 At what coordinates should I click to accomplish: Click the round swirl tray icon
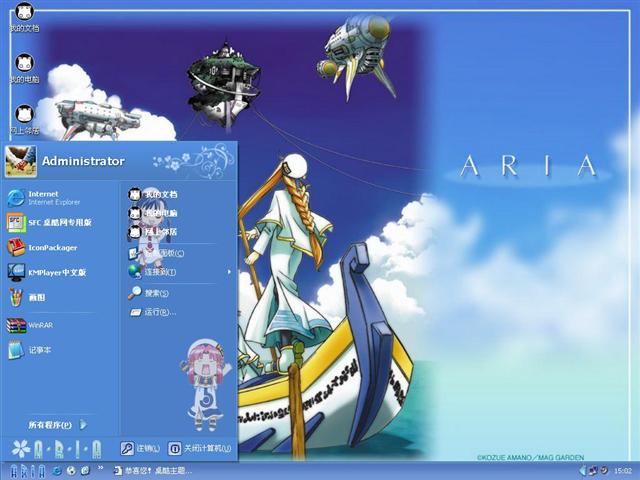click(604, 471)
